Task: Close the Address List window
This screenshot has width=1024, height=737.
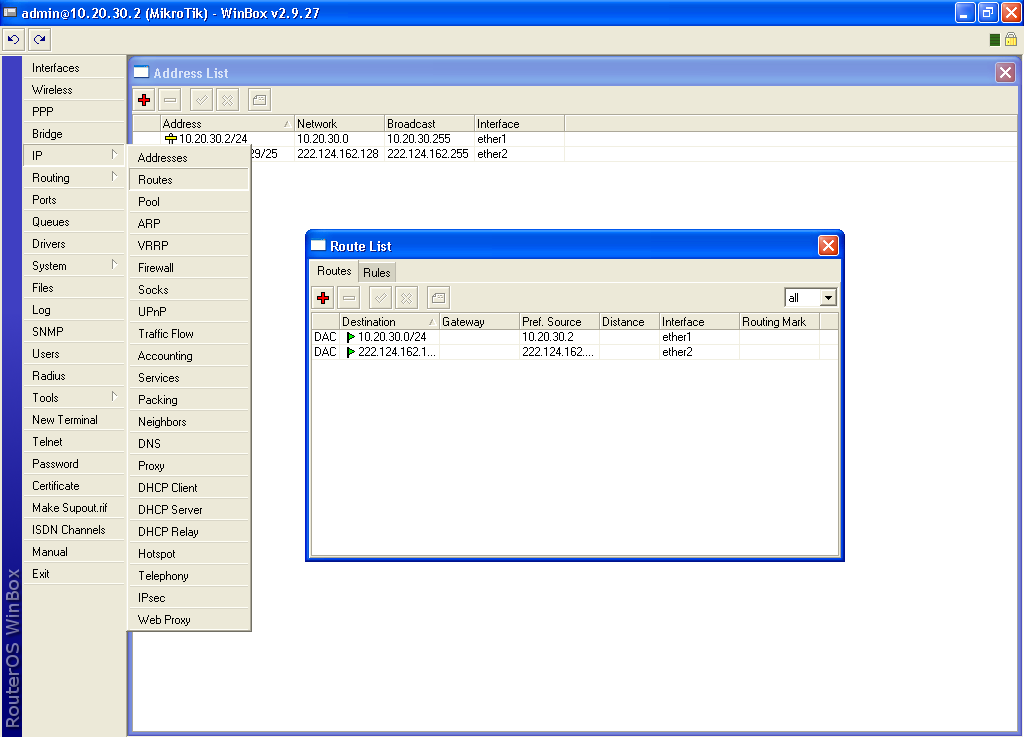Action: click(1005, 72)
